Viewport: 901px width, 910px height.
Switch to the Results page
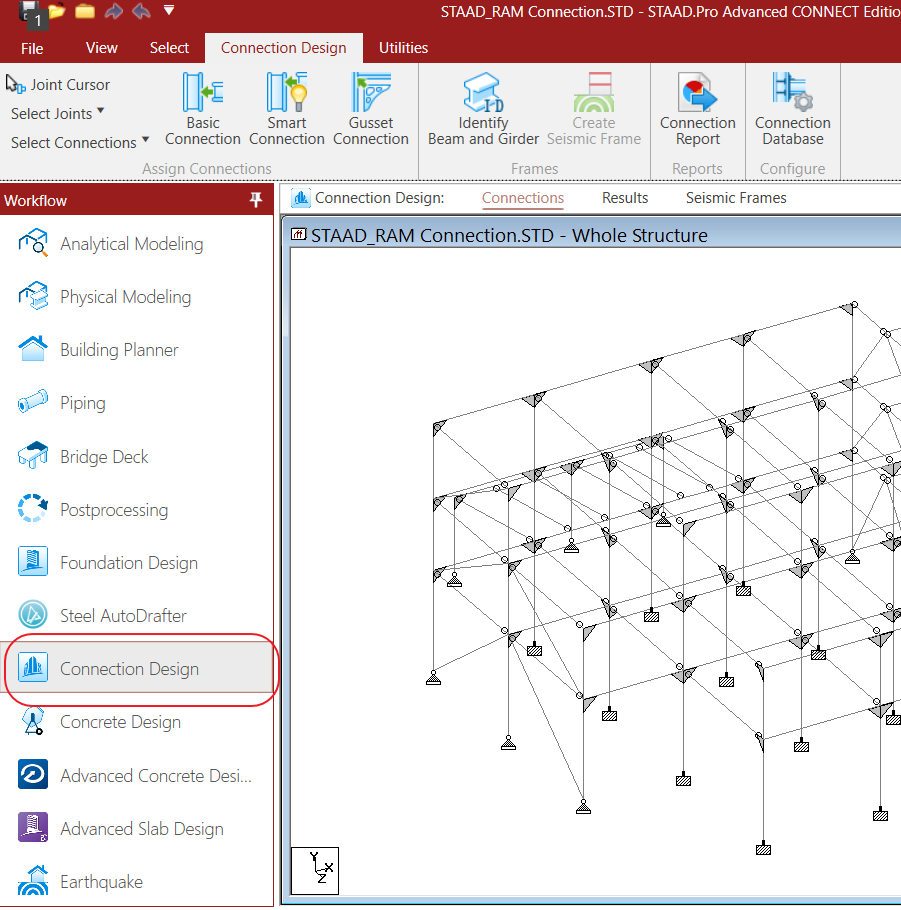(x=625, y=198)
